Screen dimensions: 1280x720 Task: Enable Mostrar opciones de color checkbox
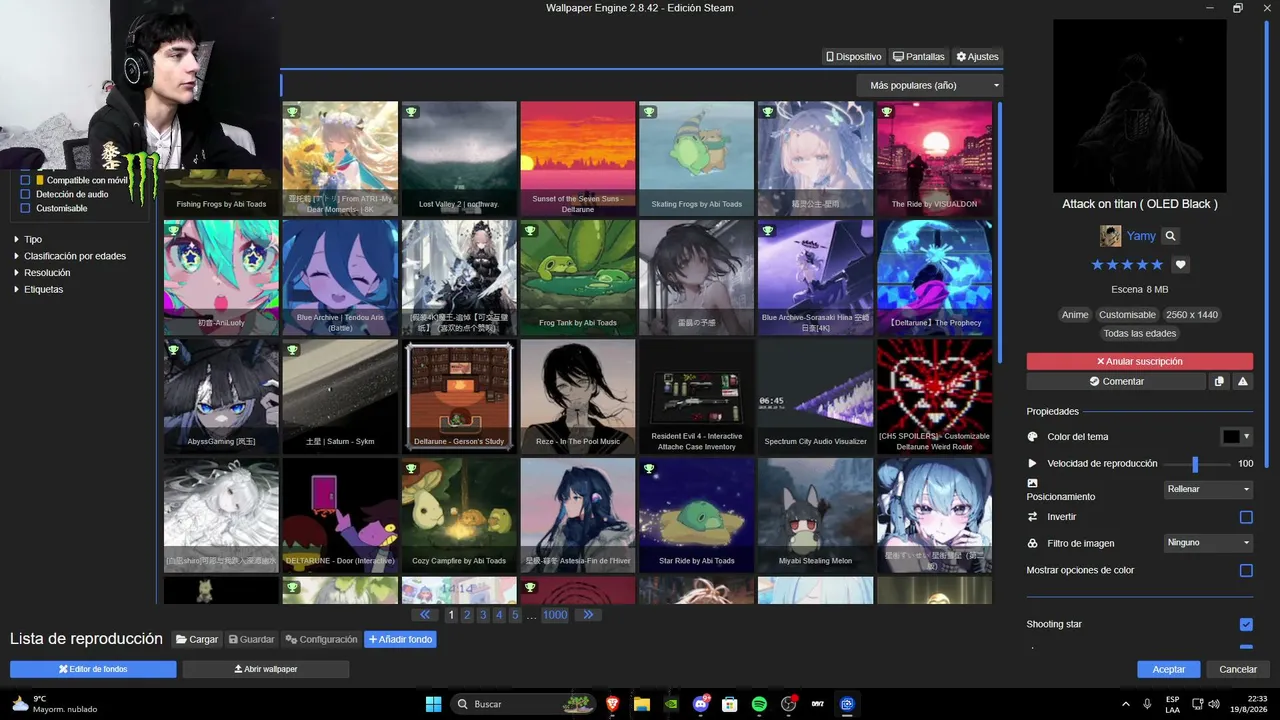(1246, 570)
